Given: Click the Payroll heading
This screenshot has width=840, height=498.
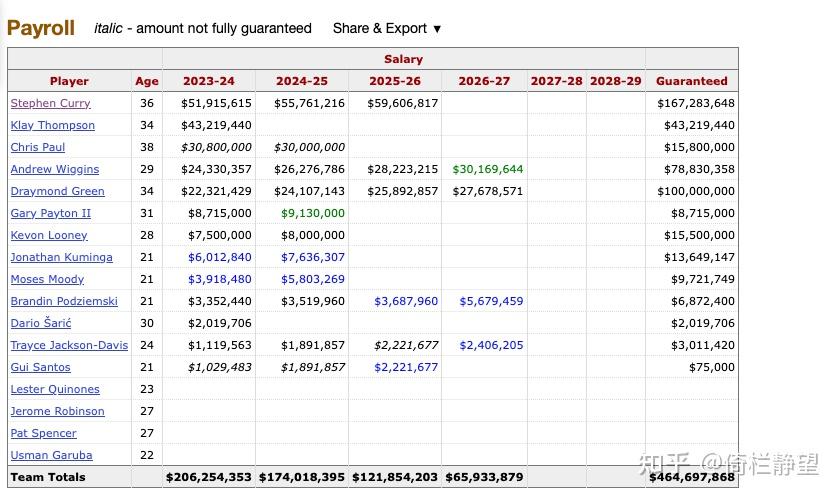Looking at the screenshot, I should tap(41, 28).
